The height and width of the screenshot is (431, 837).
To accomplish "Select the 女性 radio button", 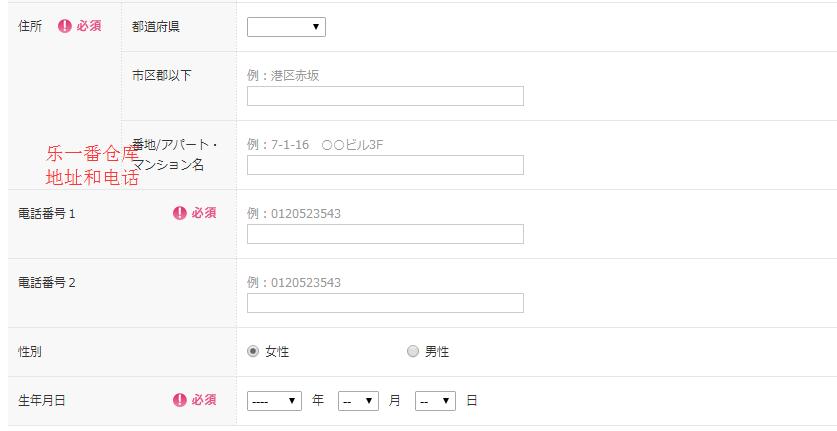I will click(253, 351).
